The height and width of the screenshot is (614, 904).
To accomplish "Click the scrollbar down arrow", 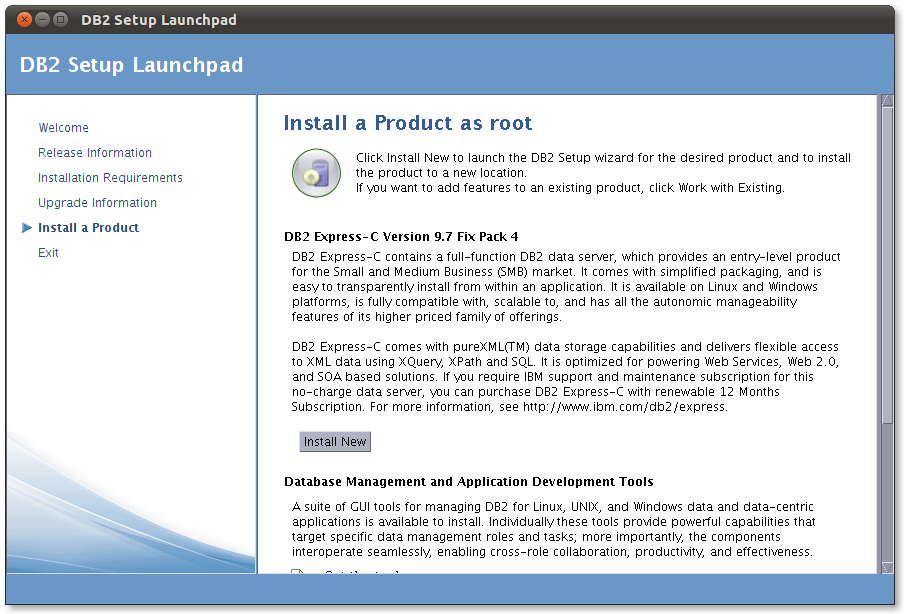I will (887, 568).
